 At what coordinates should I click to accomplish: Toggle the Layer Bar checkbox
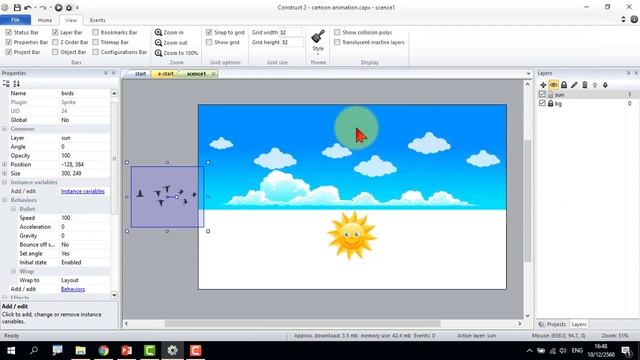[55, 32]
